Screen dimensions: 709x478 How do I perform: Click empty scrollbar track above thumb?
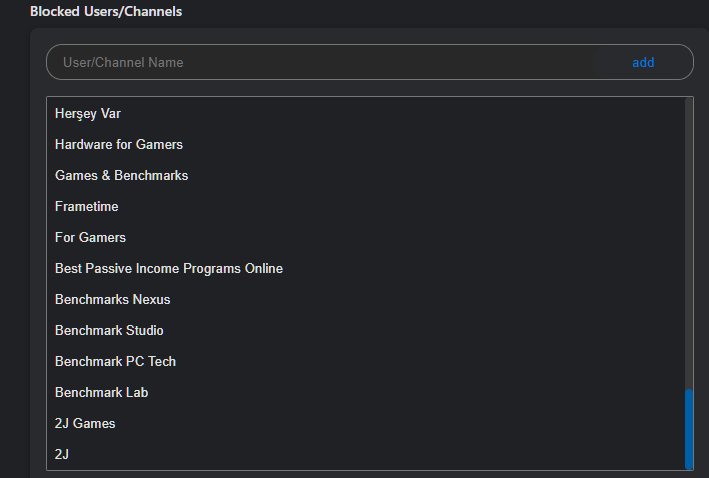click(x=689, y=243)
